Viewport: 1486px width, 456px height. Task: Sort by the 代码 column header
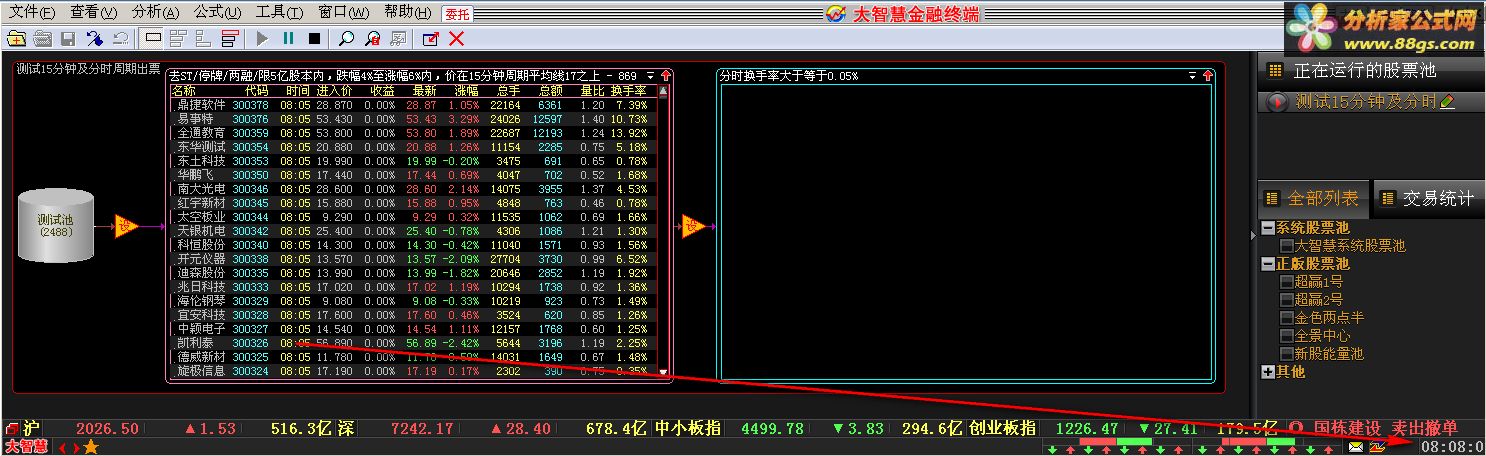pyautogui.click(x=257, y=90)
